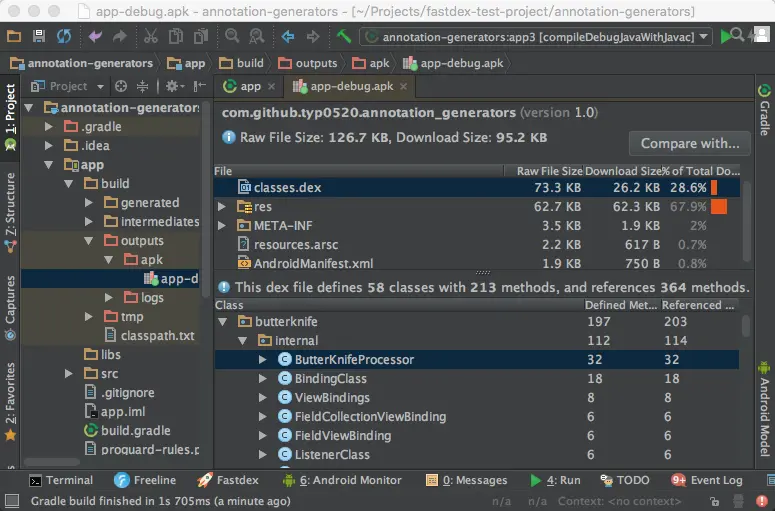The height and width of the screenshot is (511, 775).
Task: Expand the res folder in APK file list
Action: [222, 207]
